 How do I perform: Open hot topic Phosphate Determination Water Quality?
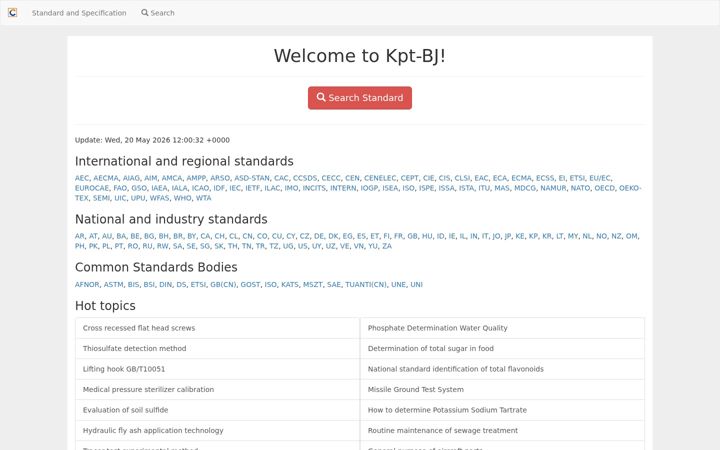coord(438,328)
